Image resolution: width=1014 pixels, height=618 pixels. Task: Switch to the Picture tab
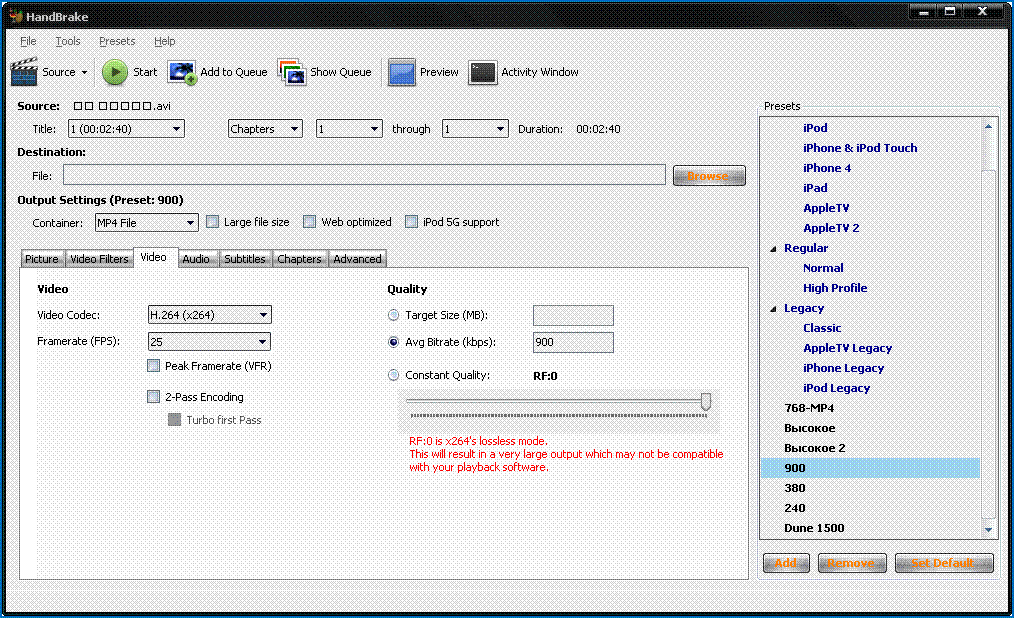pos(42,259)
